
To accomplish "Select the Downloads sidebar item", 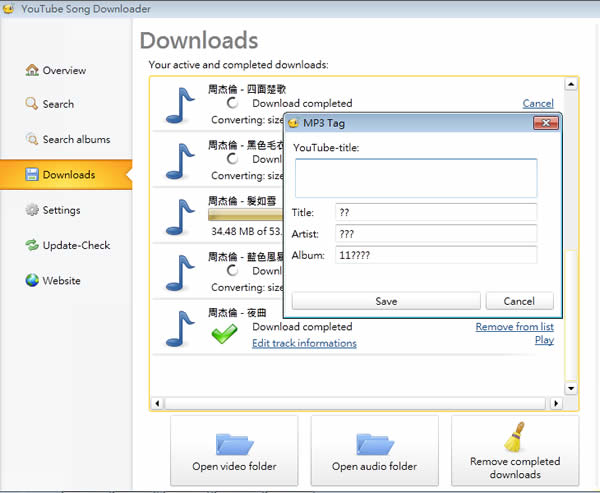I will coord(66,175).
